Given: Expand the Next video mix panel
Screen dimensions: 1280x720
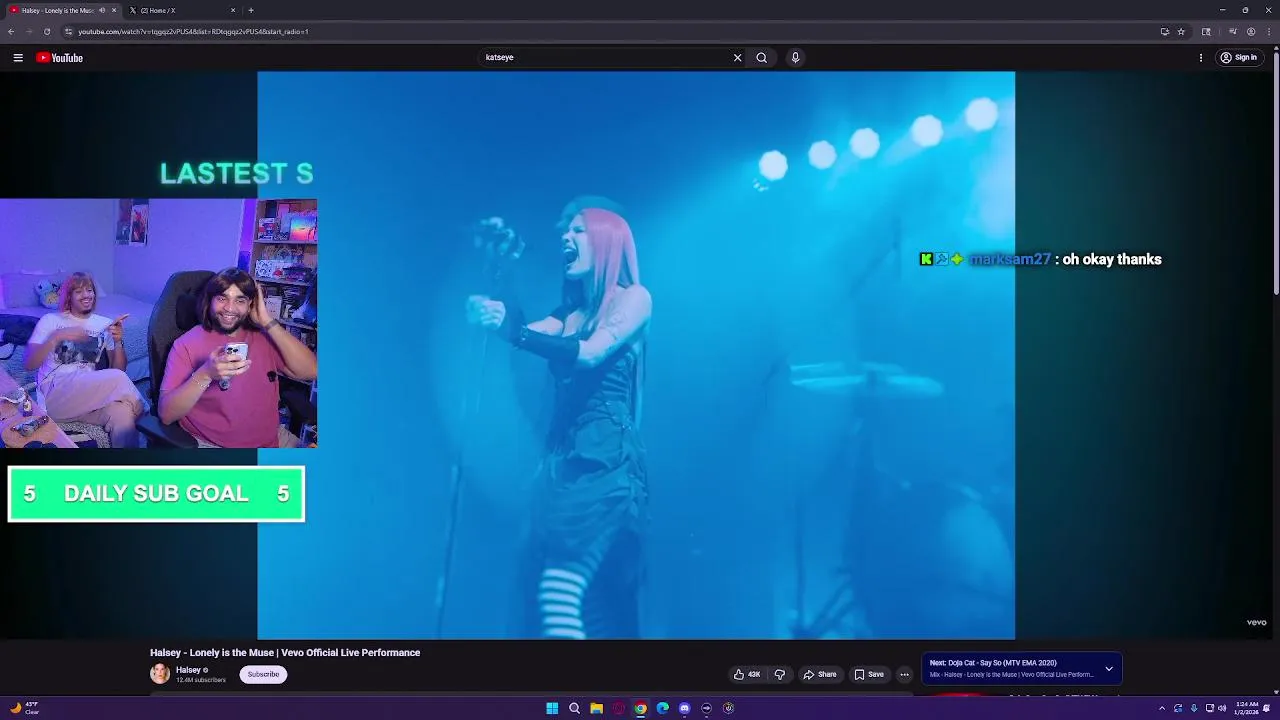Looking at the screenshot, I should point(1109,669).
